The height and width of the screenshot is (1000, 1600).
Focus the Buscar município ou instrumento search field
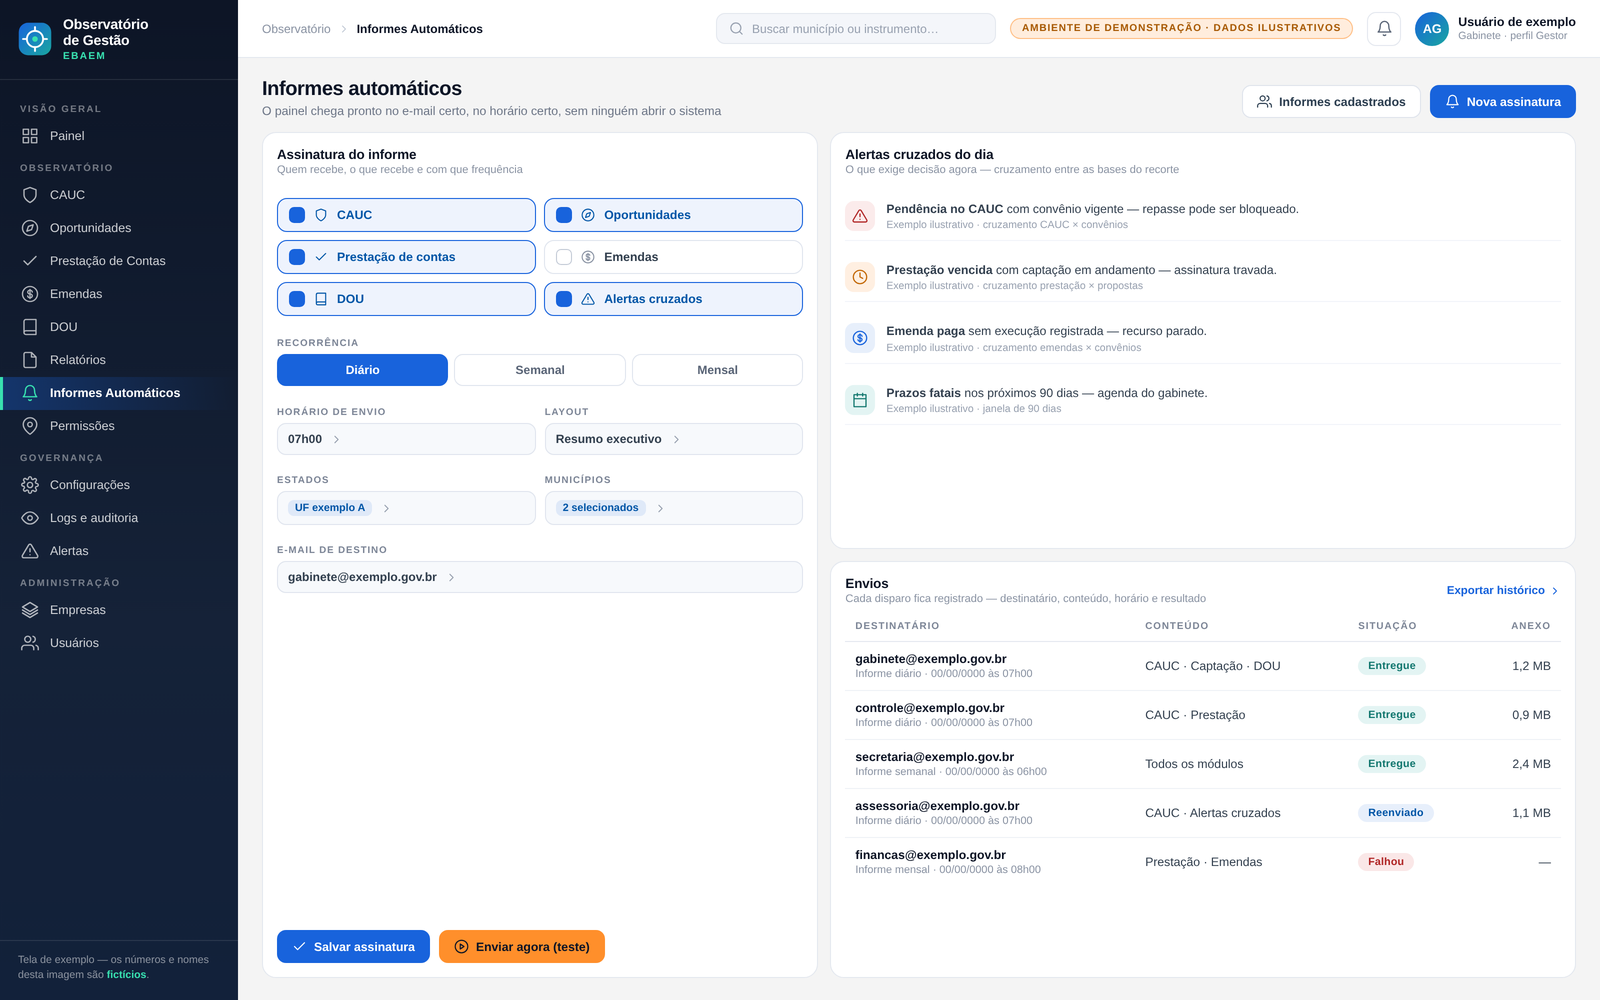(x=856, y=29)
